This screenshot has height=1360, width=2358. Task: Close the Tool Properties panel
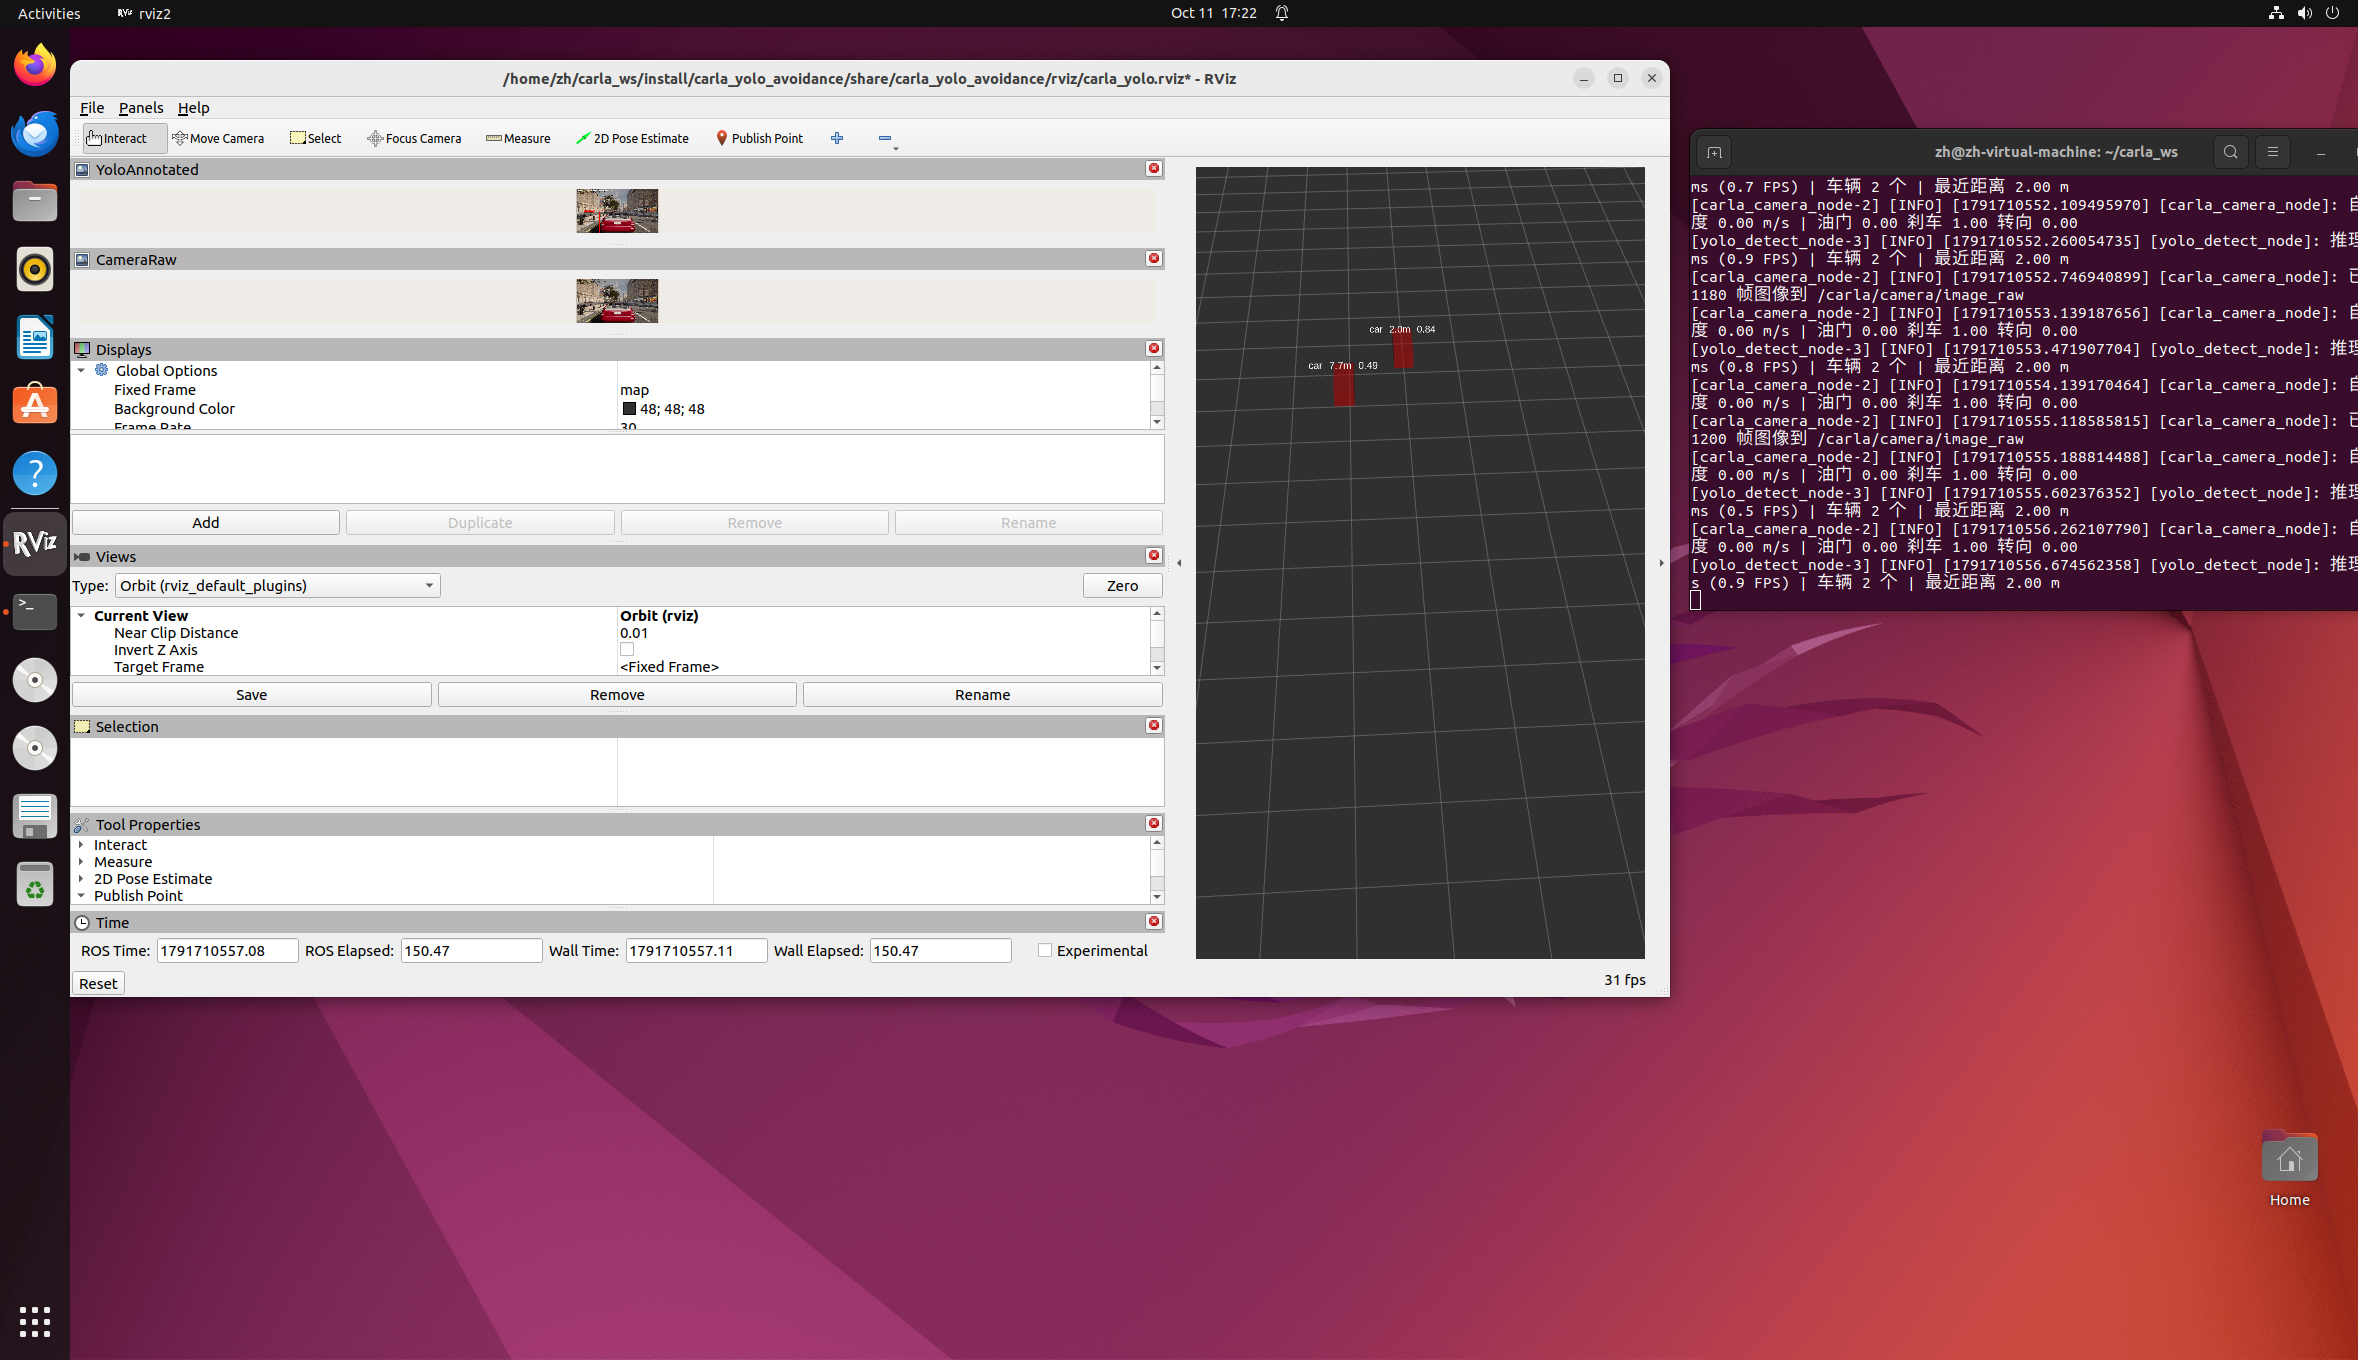(1154, 823)
